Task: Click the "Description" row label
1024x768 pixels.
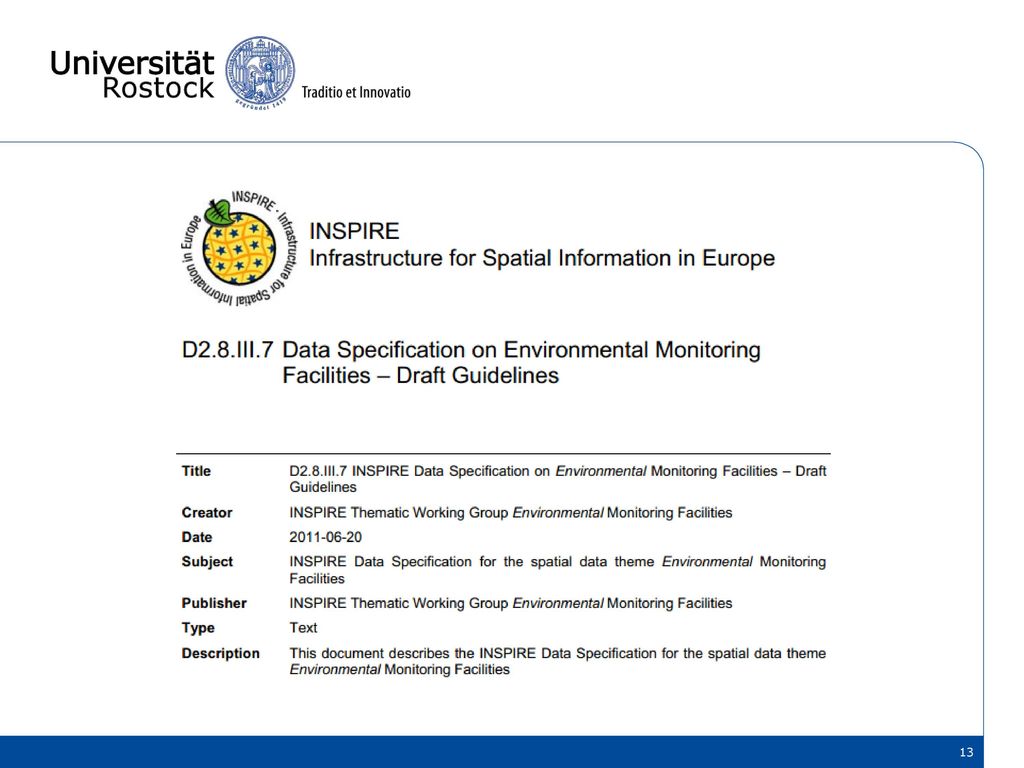Action: [221, 653]
